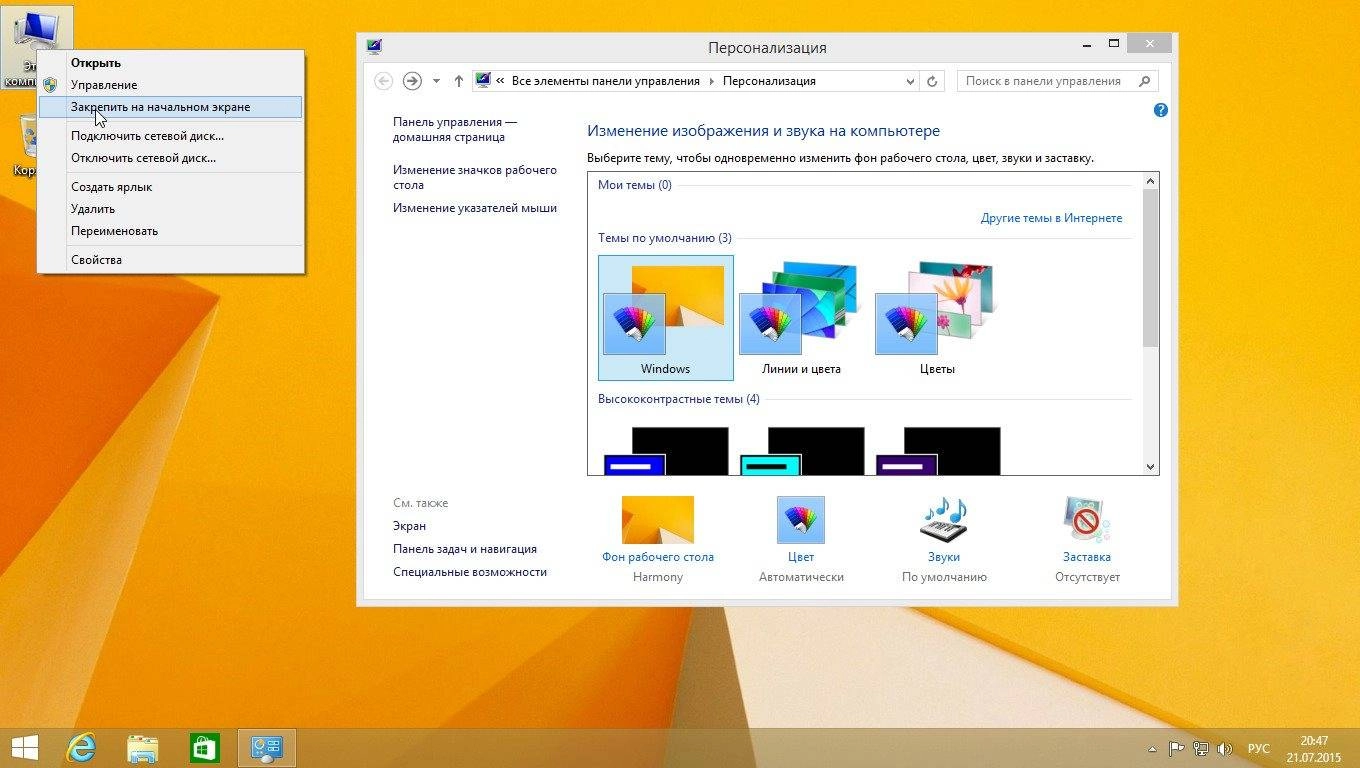Select the Линии и цвета theme

pyautogui.click(x=801, y=318)
